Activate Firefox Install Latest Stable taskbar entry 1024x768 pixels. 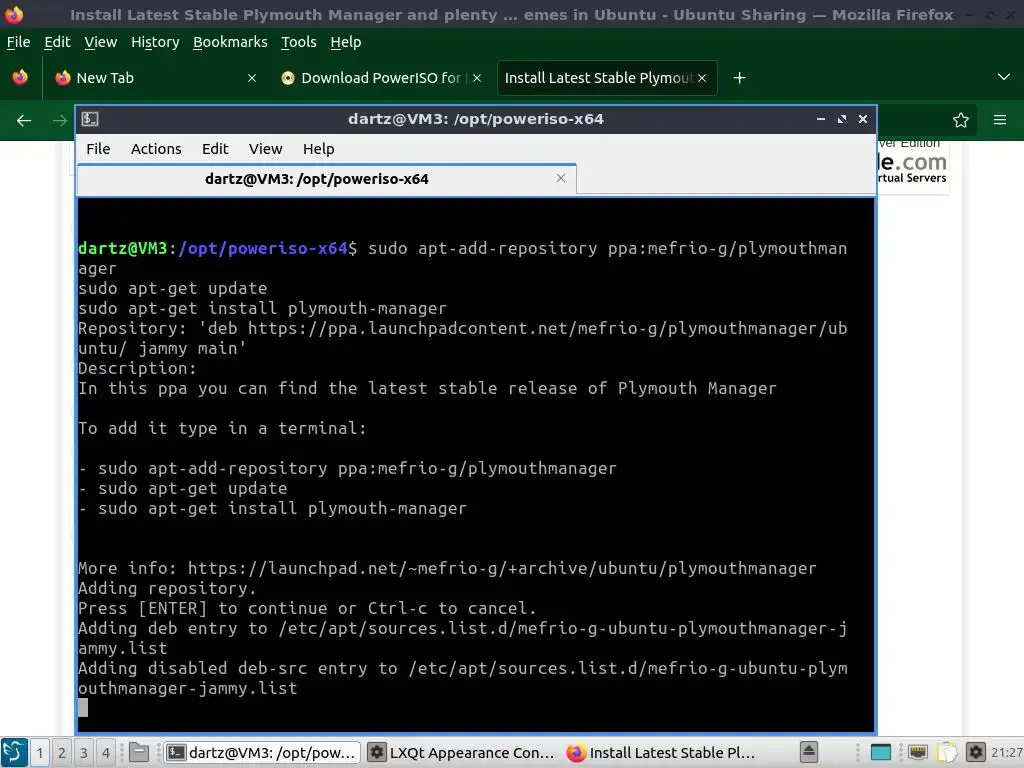(661, 752)
